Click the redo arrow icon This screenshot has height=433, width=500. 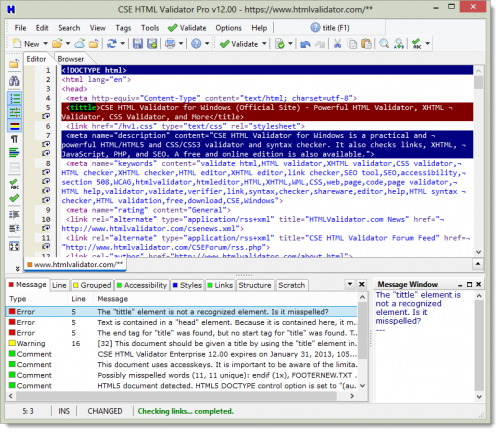click(320, 43)
